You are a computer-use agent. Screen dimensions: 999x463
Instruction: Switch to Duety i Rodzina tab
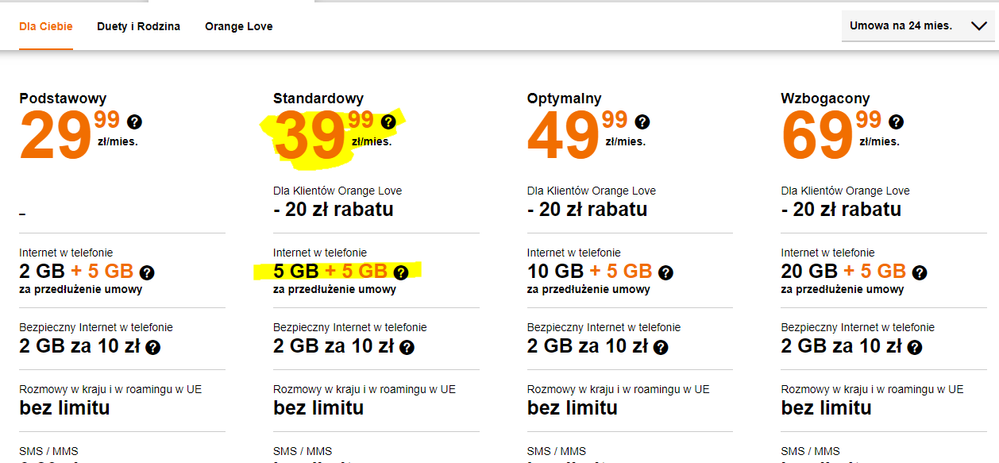point(139,26)
